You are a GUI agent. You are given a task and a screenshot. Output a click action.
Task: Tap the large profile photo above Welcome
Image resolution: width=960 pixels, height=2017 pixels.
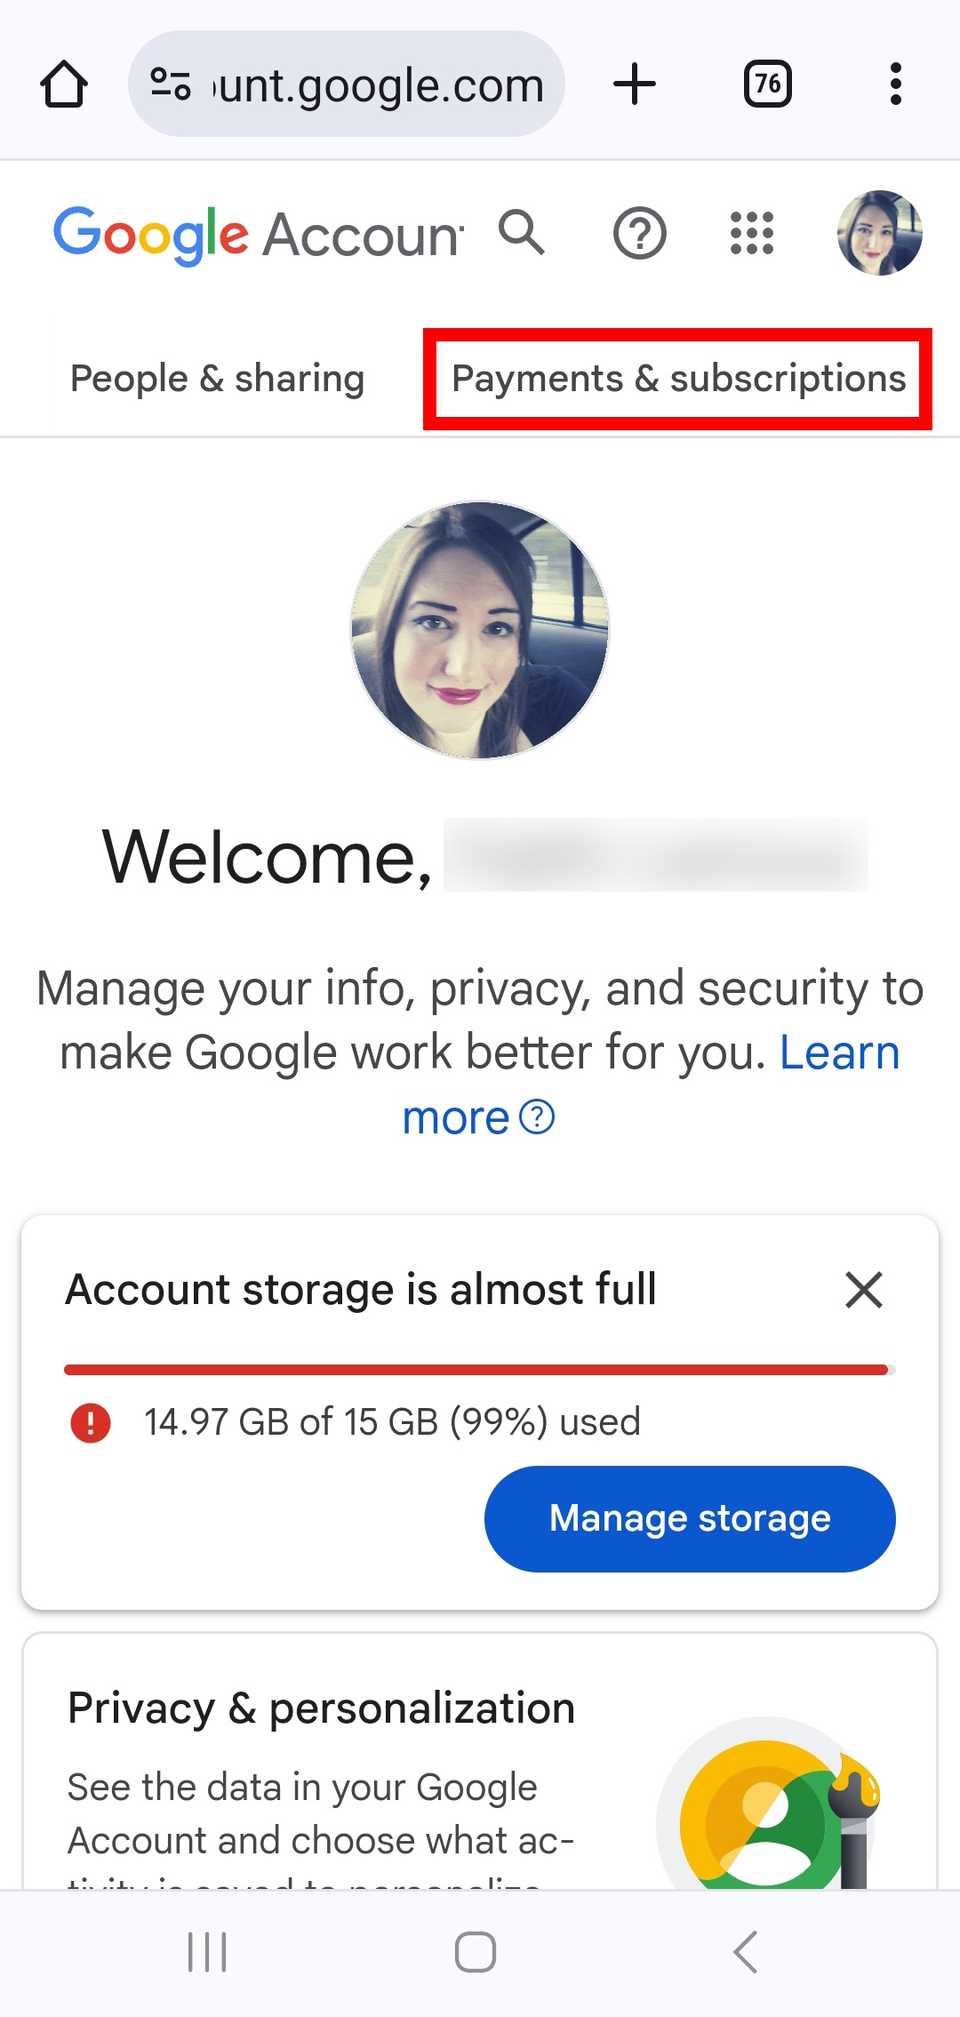(479, 628)
